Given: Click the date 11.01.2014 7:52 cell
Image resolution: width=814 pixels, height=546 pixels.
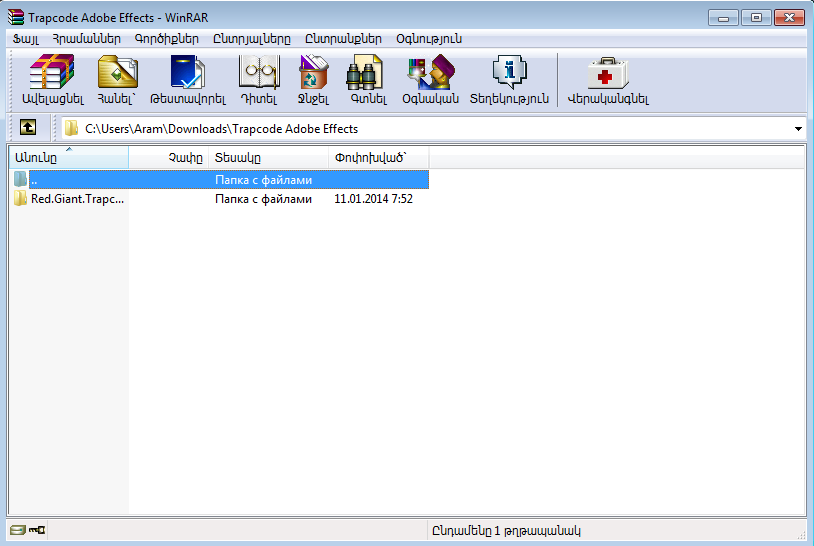Looking at the screenshot, I should tap(373, 199).
